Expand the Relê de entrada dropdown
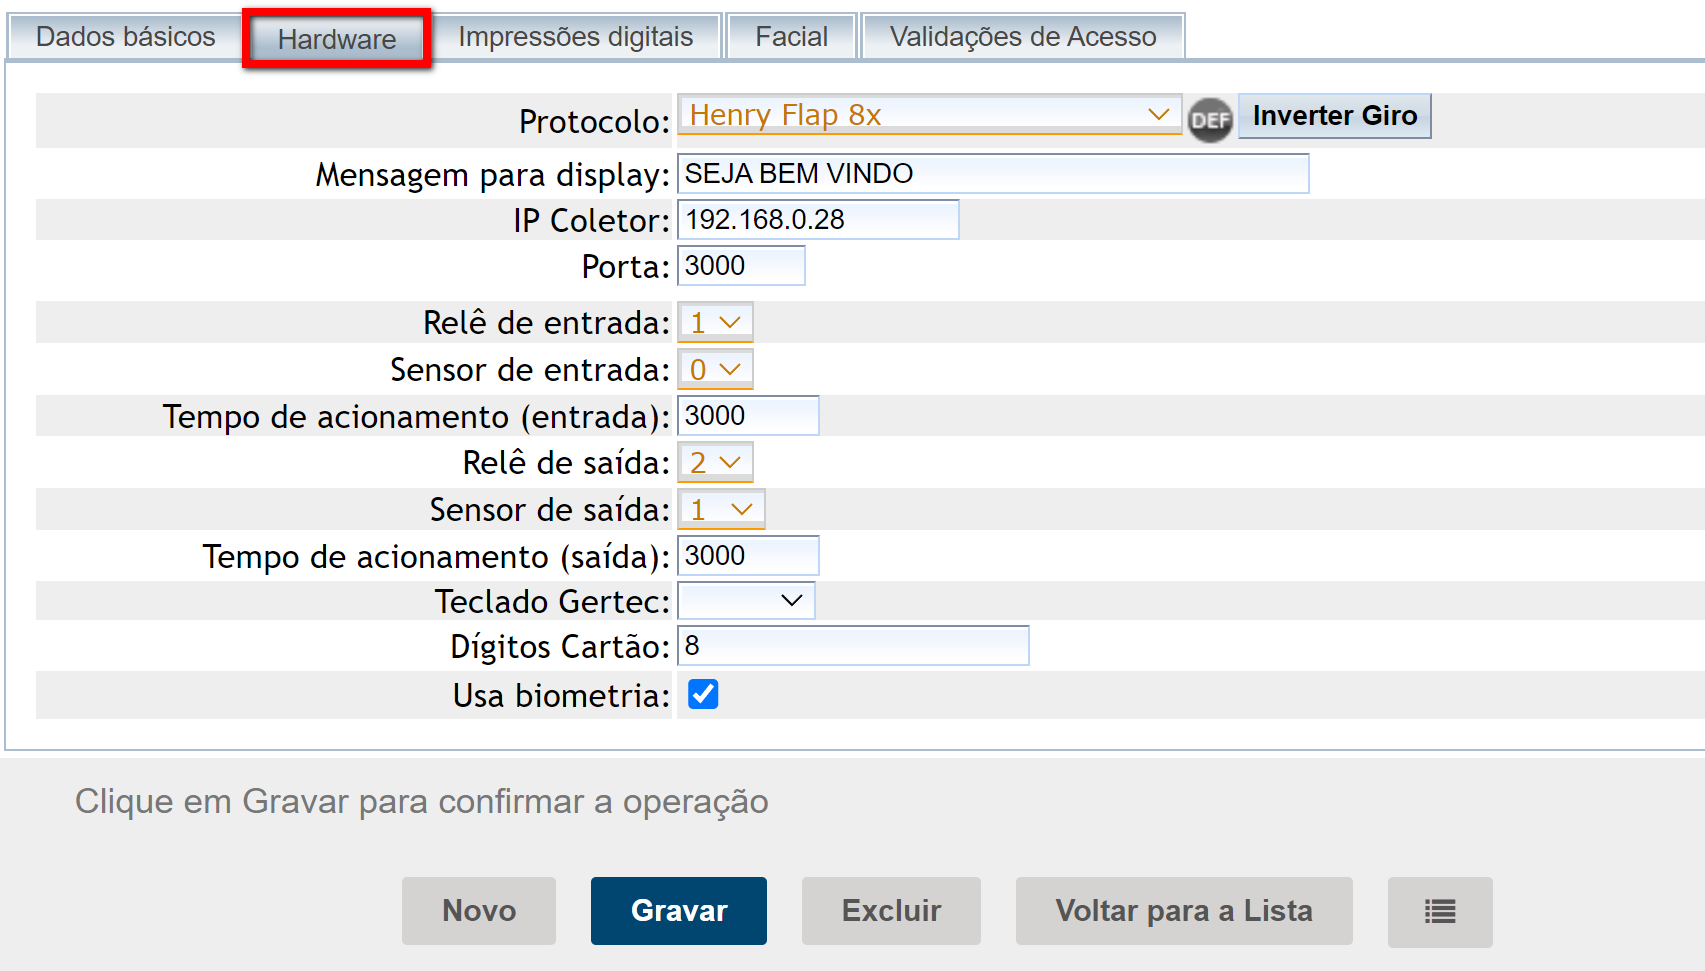This screenshot has width=1705, height=971. pyautogui.click(x=715, y=323)
